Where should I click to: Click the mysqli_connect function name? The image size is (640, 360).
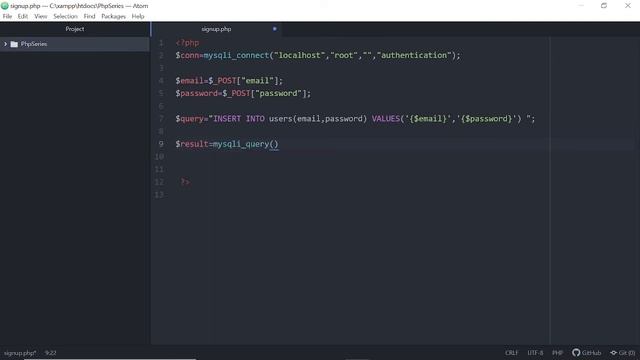(236, 55)
